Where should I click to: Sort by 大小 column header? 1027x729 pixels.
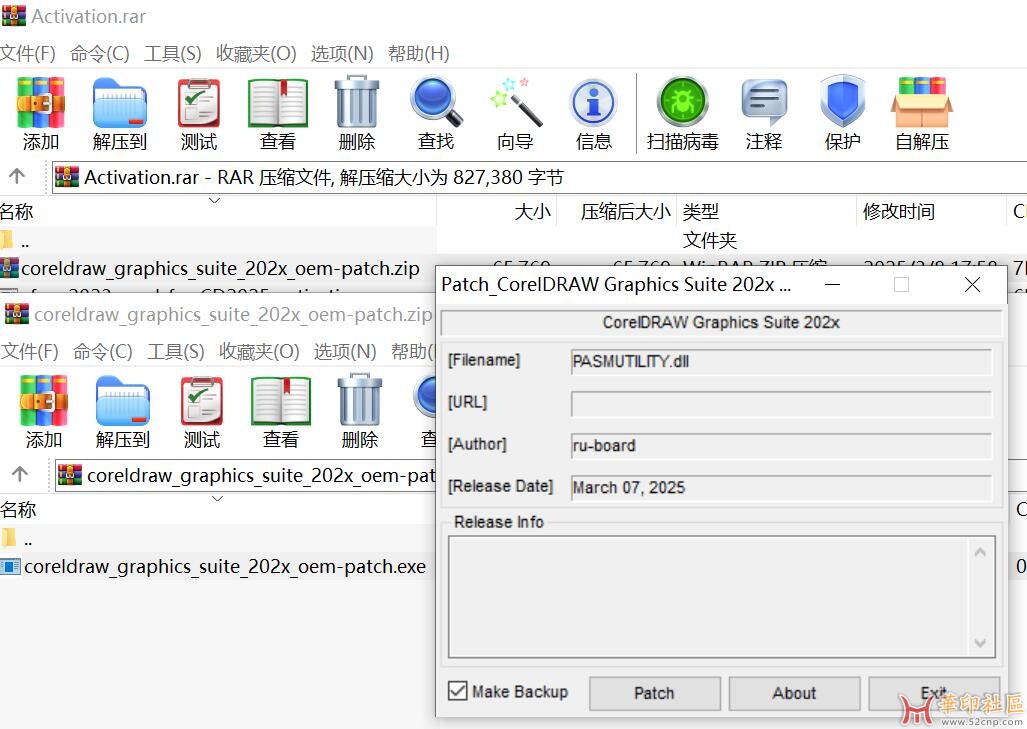tap(496, 211)
